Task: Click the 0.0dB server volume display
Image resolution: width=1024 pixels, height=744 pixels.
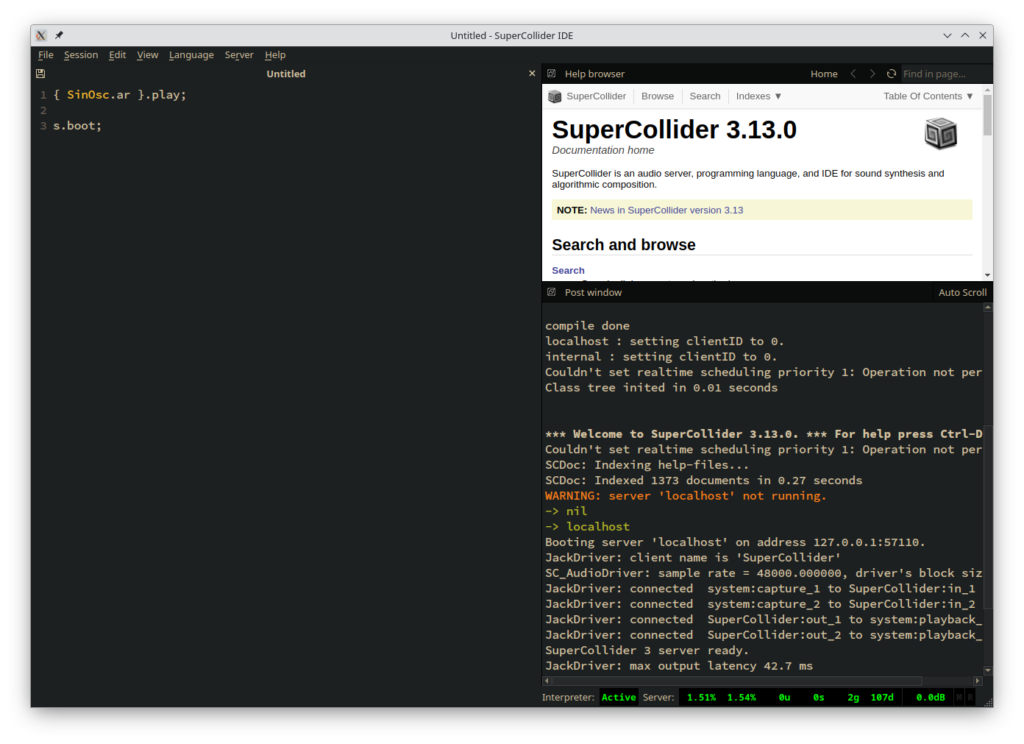Action: (930, 698)
